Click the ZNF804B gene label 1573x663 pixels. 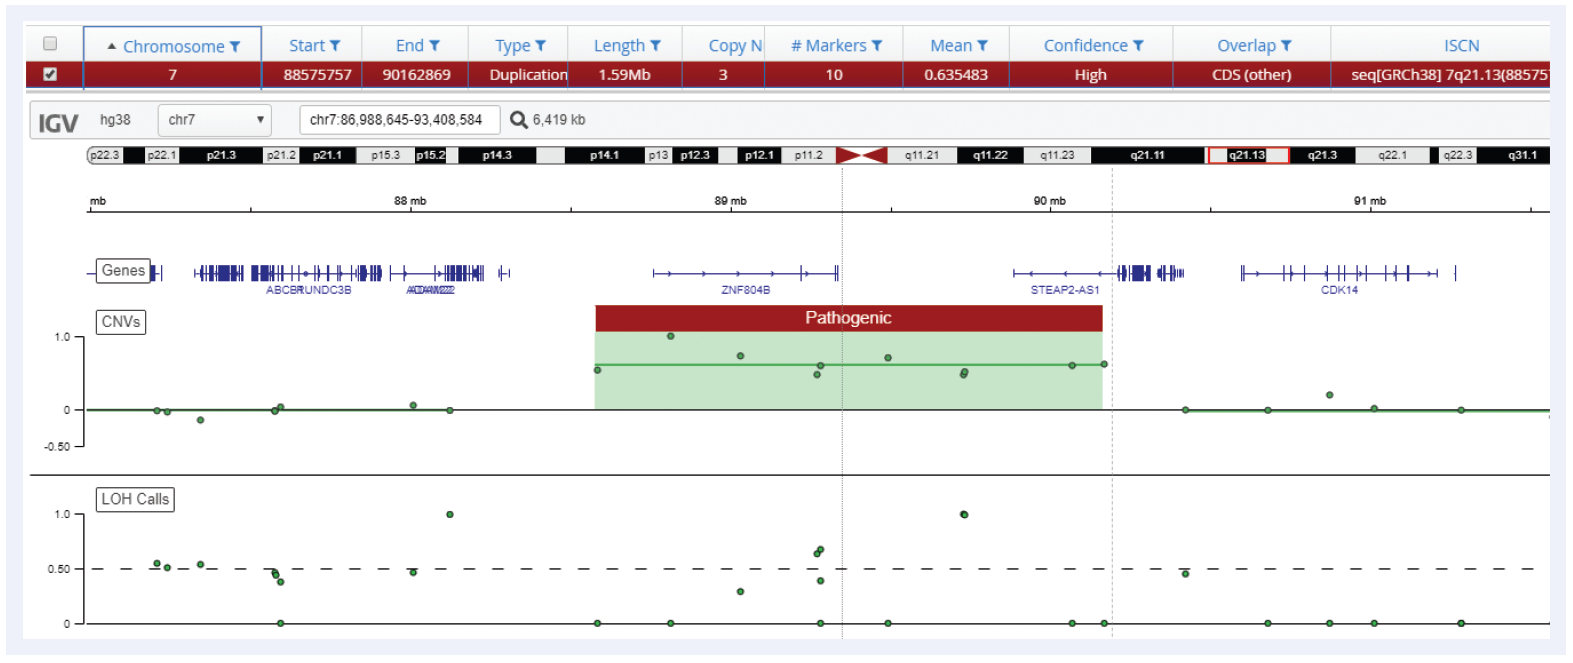[x=745, y=290]
